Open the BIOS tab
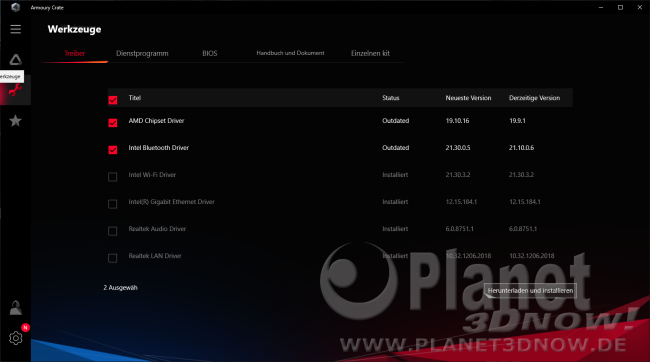Image resolution: width=650 pixels, height=362 pixels. pyautogui.click(x=210, y=53)
